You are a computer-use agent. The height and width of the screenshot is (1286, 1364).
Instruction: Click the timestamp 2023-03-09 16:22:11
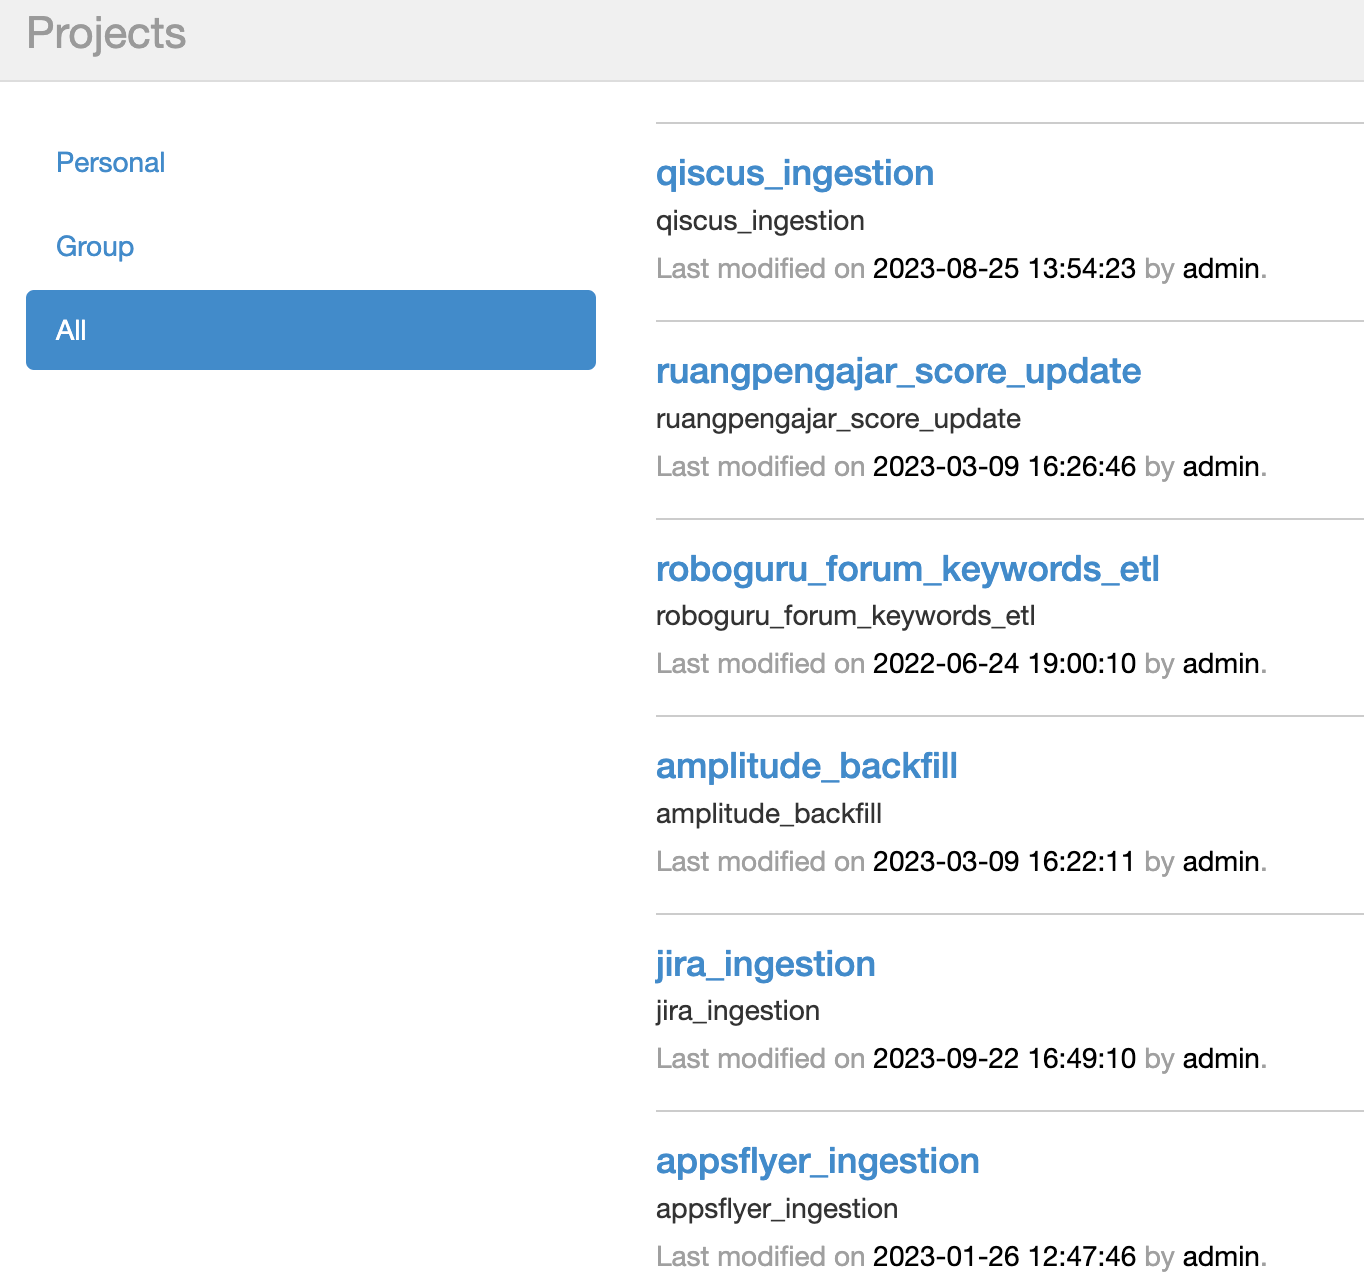[x=1004, y=862]
